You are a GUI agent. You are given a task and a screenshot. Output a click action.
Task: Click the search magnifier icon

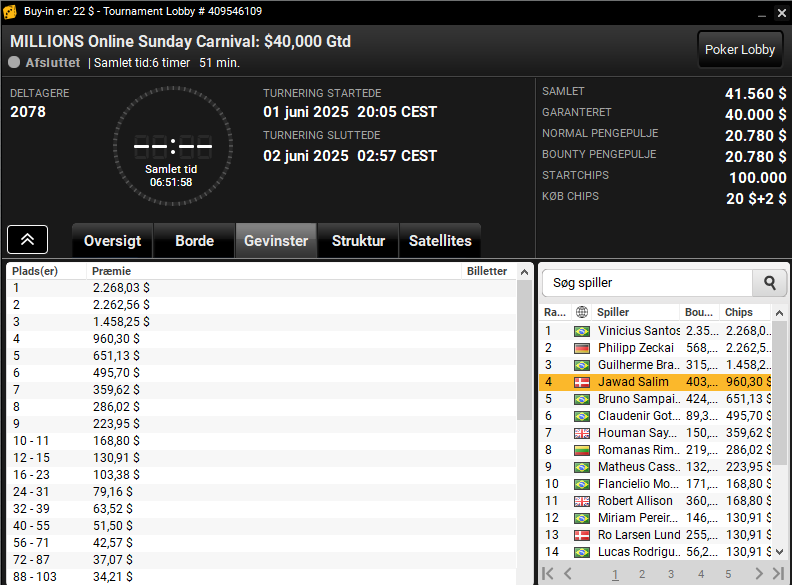pyautogui.click(x=769, y=283)
